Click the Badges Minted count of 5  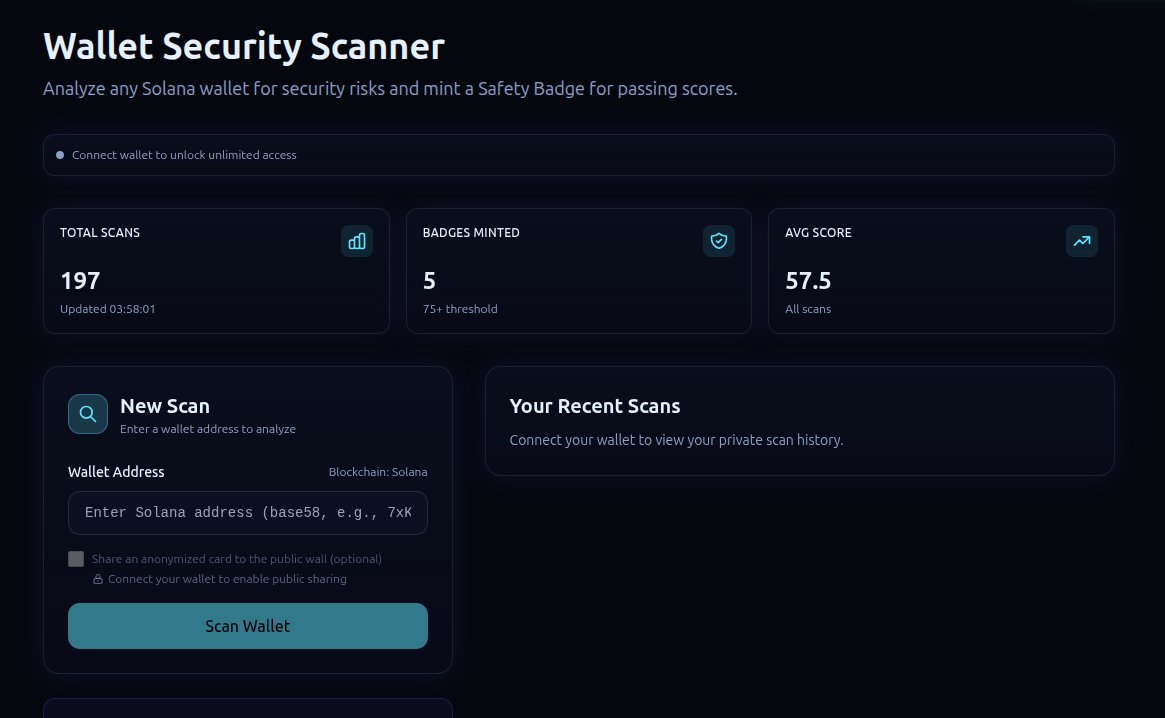pos(429,281)
